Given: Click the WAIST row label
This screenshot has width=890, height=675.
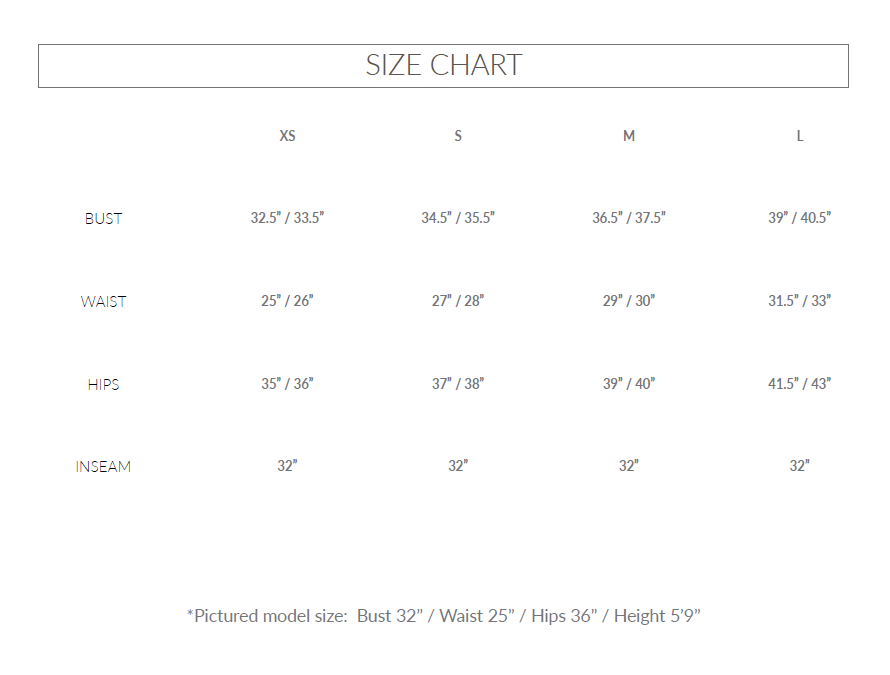Looking at the screenshot, I should [x=103, y=301].
